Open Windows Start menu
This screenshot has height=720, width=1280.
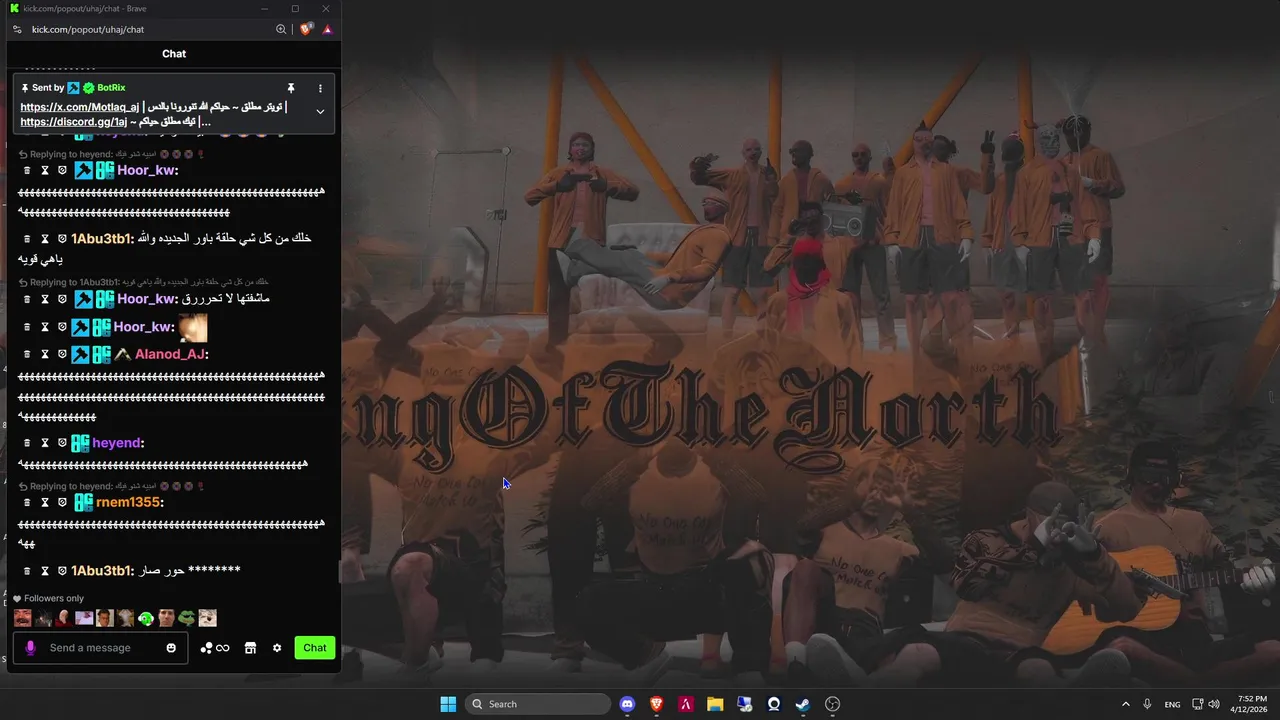pos(448,704)
